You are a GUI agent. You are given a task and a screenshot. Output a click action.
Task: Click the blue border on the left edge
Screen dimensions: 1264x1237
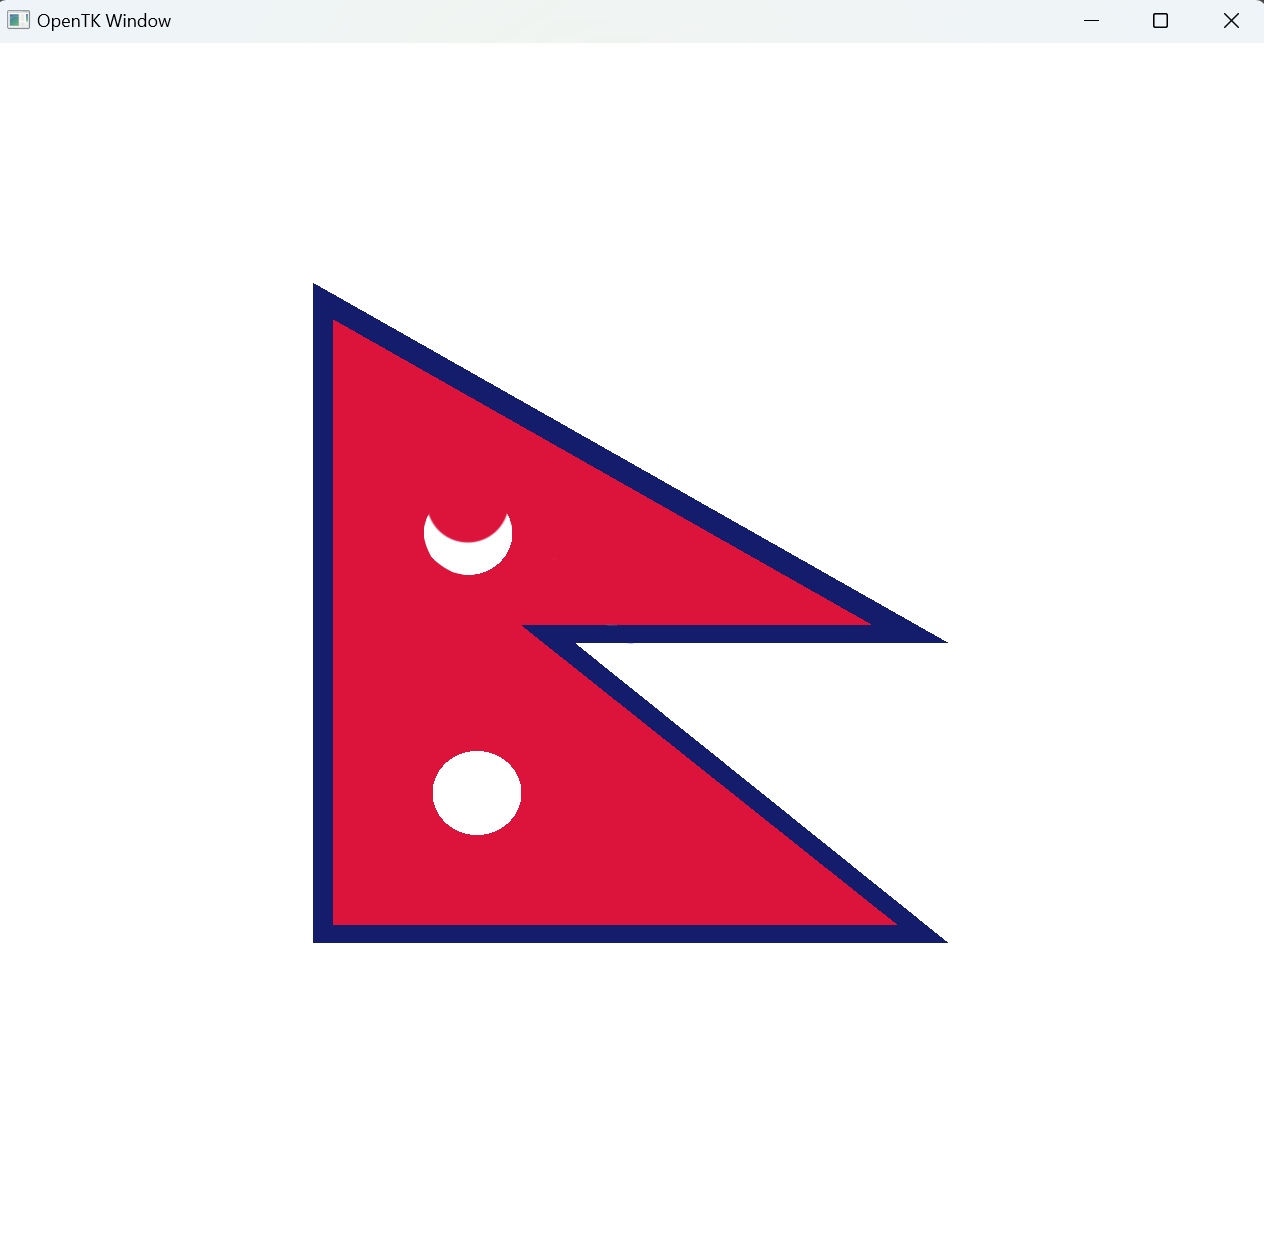pos(322,620)
